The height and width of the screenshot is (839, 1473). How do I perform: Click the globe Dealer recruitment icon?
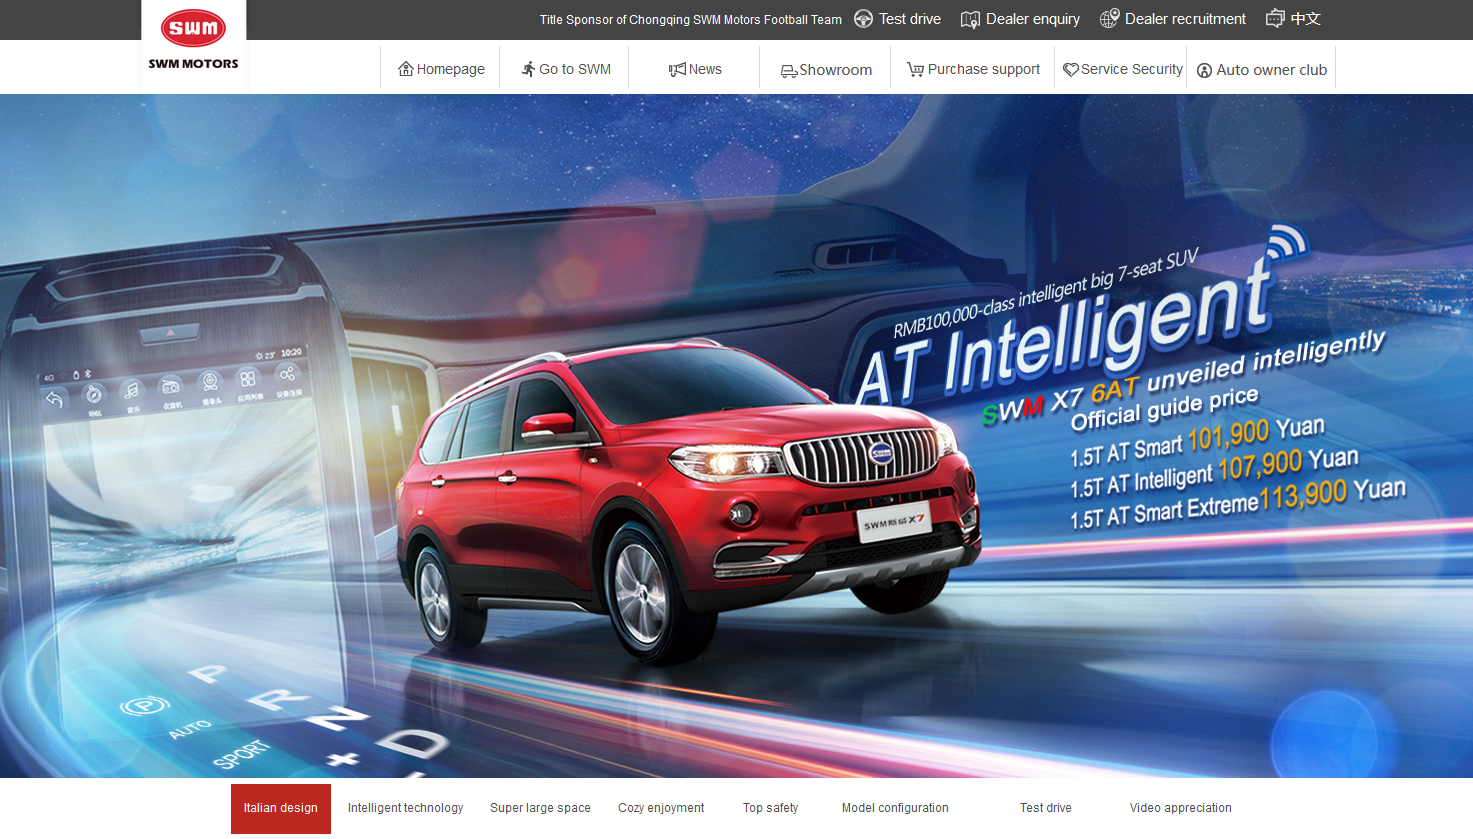tap(1109, 19)
